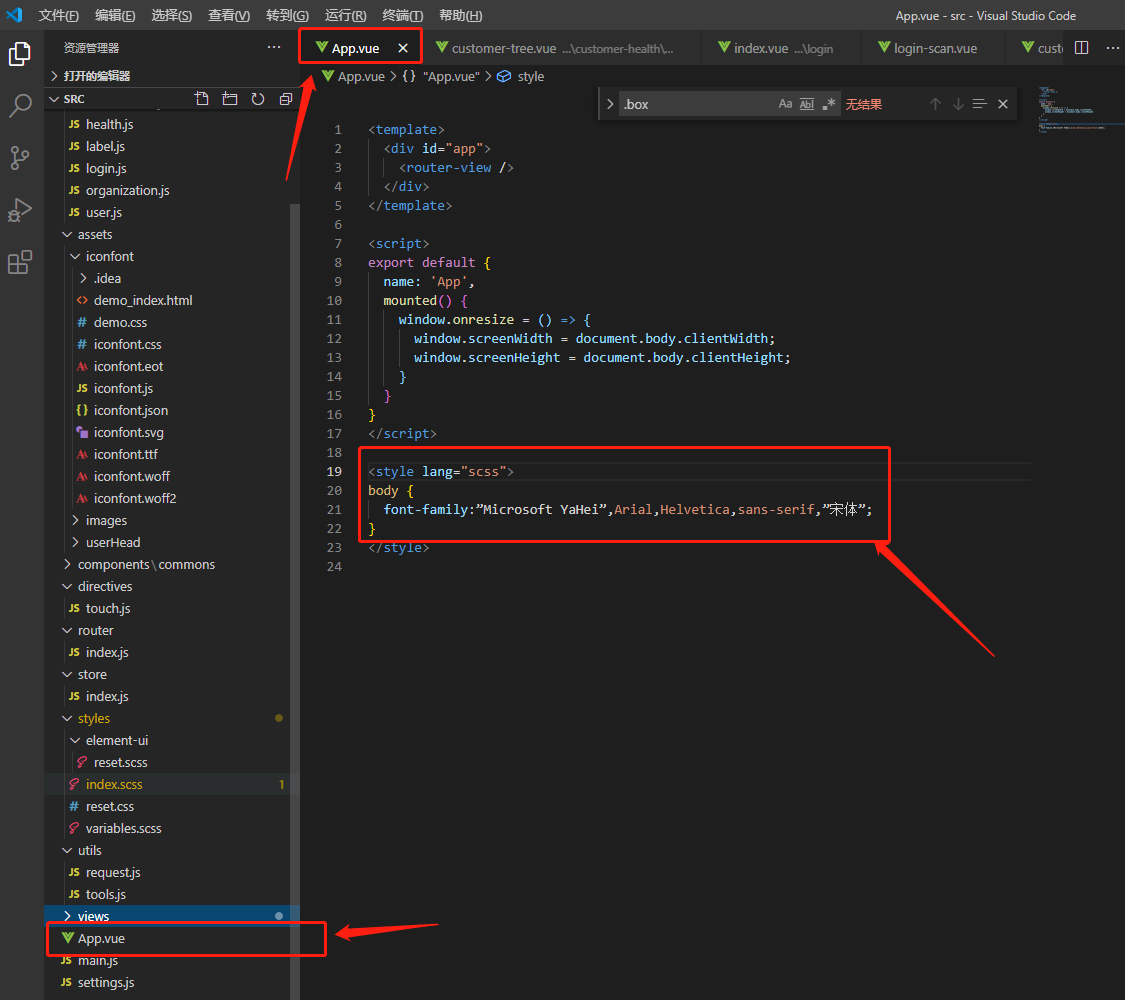This screenshot has width=1125, height=1000.
Task: Switch to the index.vue login tab
Action: tap(780, 48)
